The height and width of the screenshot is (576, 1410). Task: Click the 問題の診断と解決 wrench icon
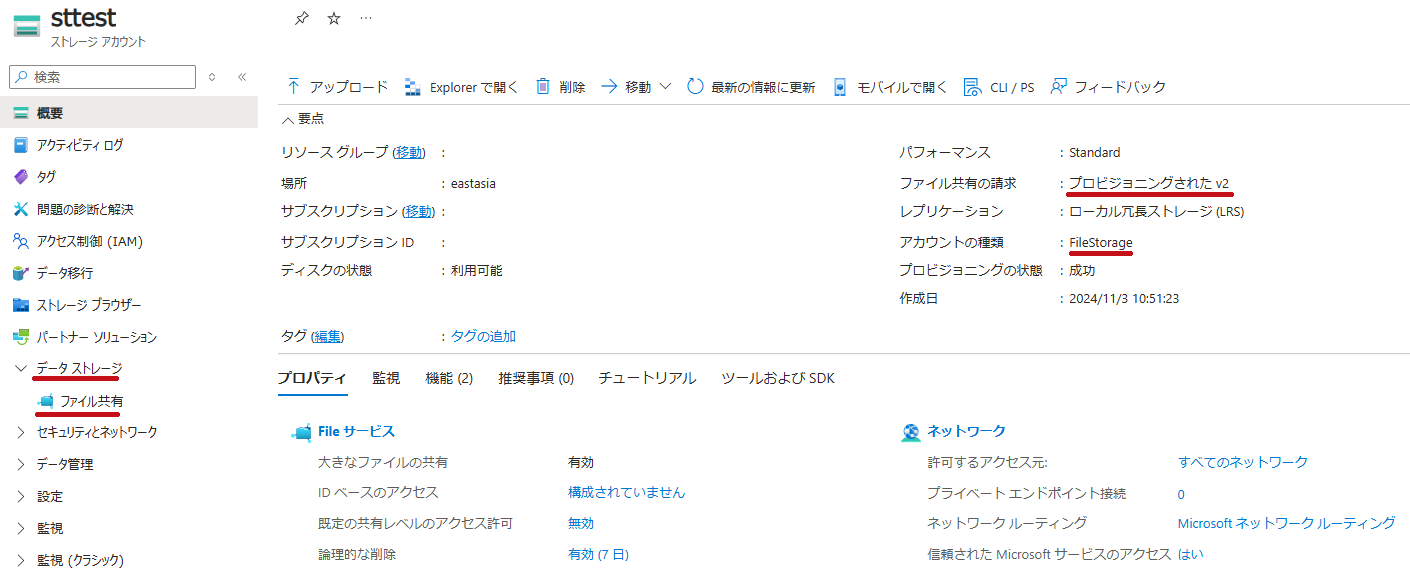(x=21, y=209)
